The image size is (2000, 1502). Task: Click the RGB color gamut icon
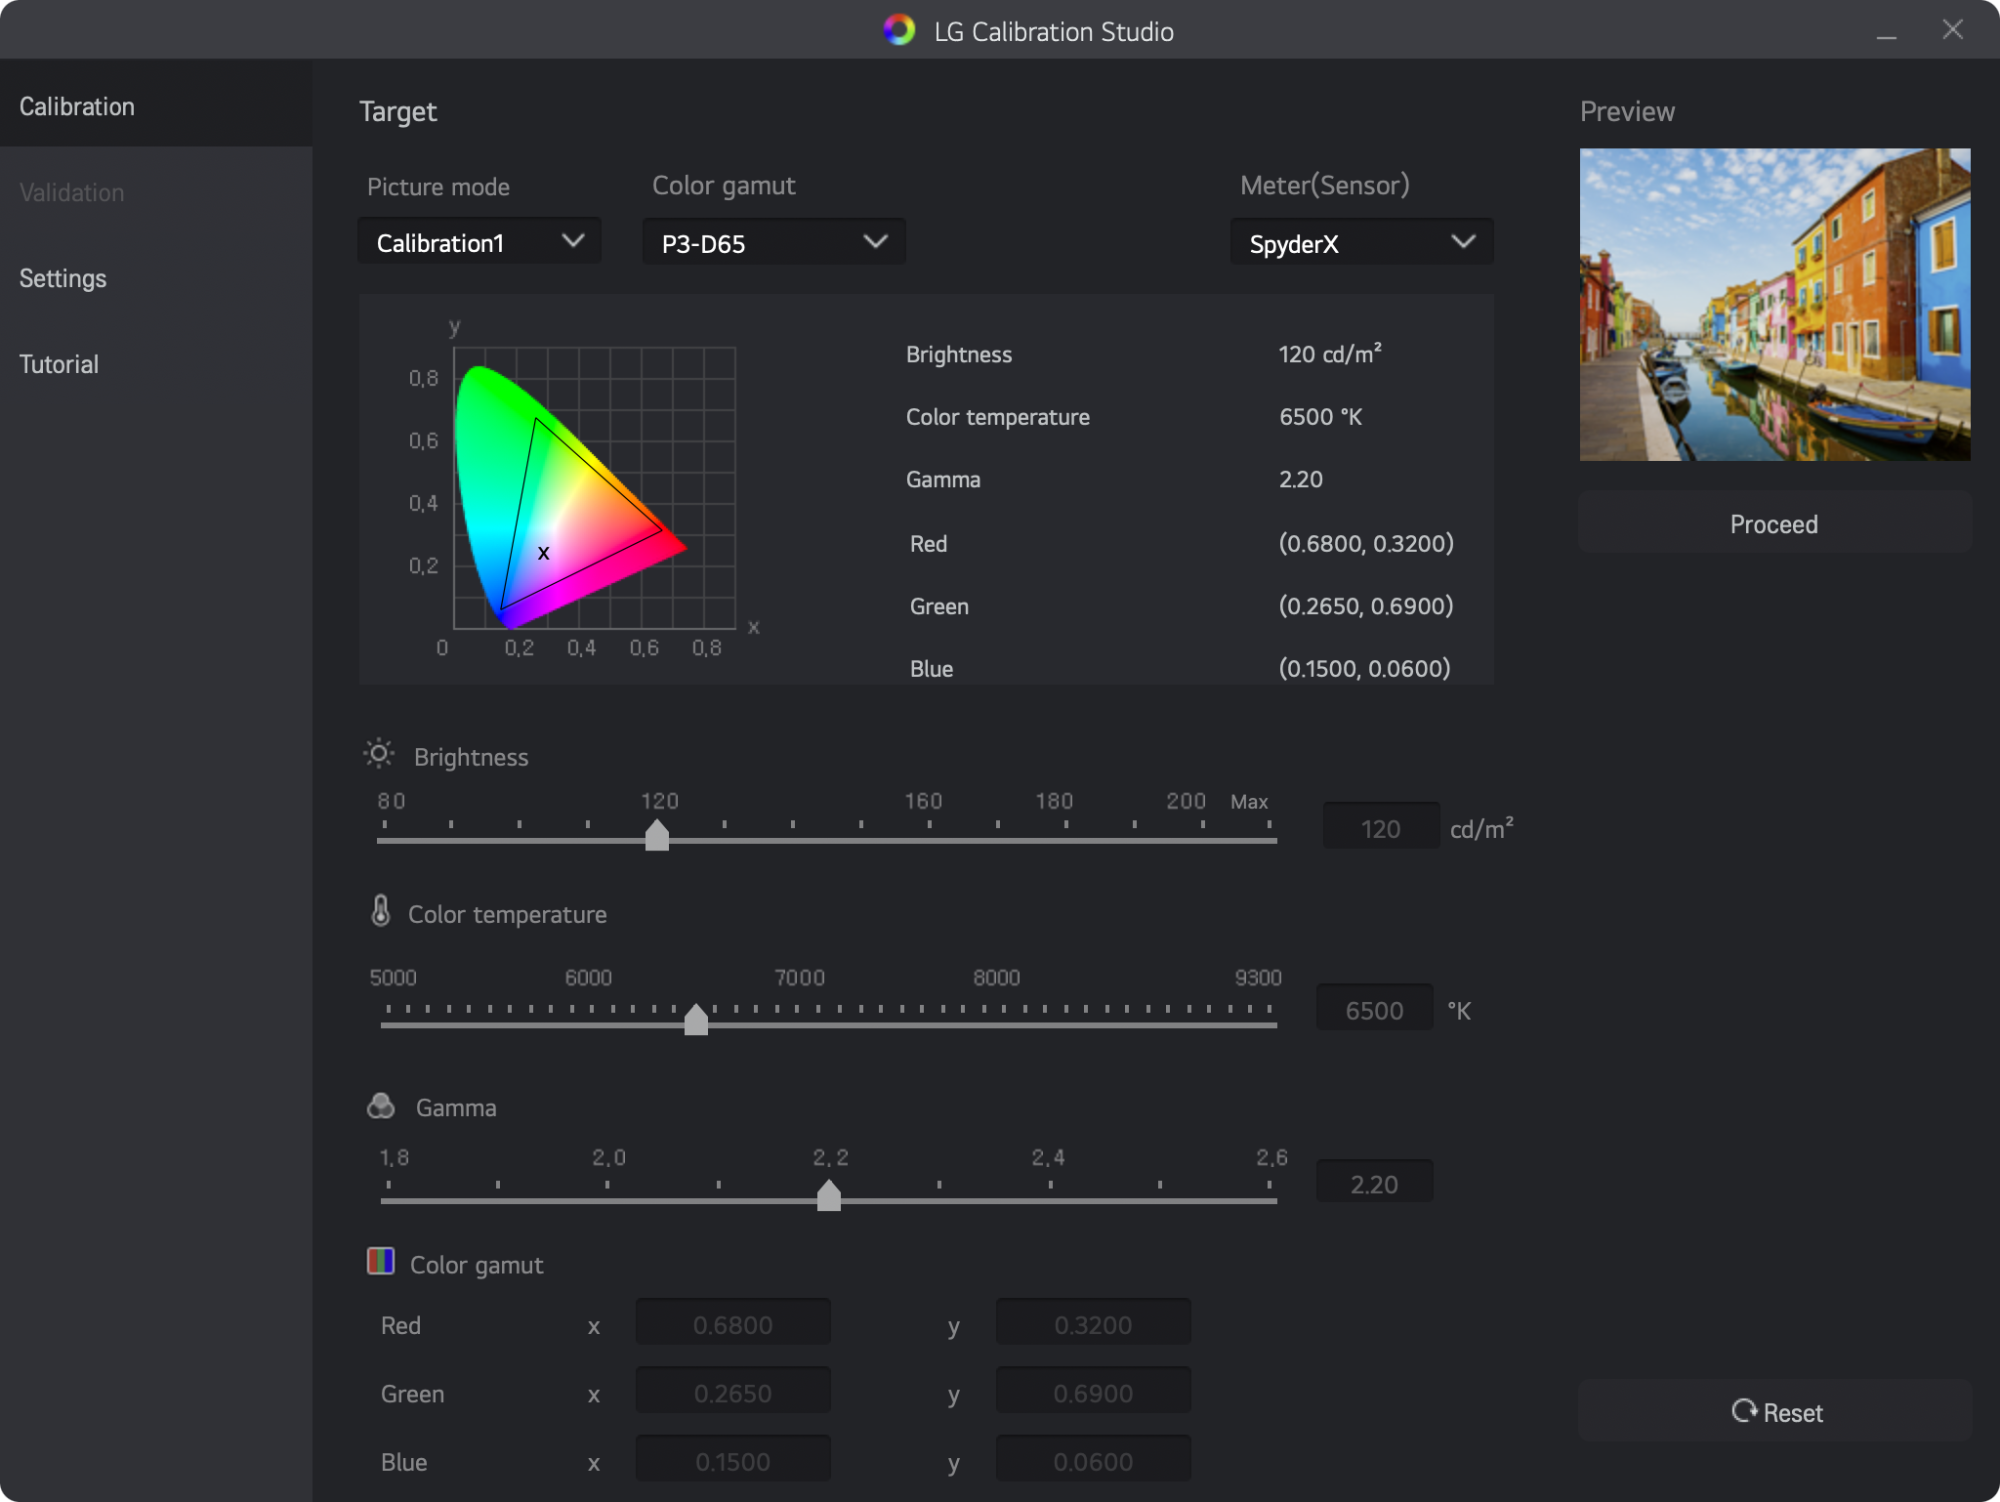point(381,1262)
